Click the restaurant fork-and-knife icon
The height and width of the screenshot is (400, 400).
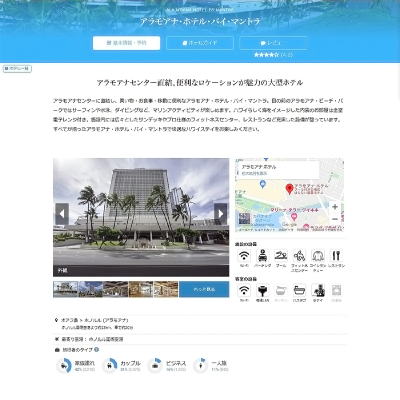(x=336, y=256)
